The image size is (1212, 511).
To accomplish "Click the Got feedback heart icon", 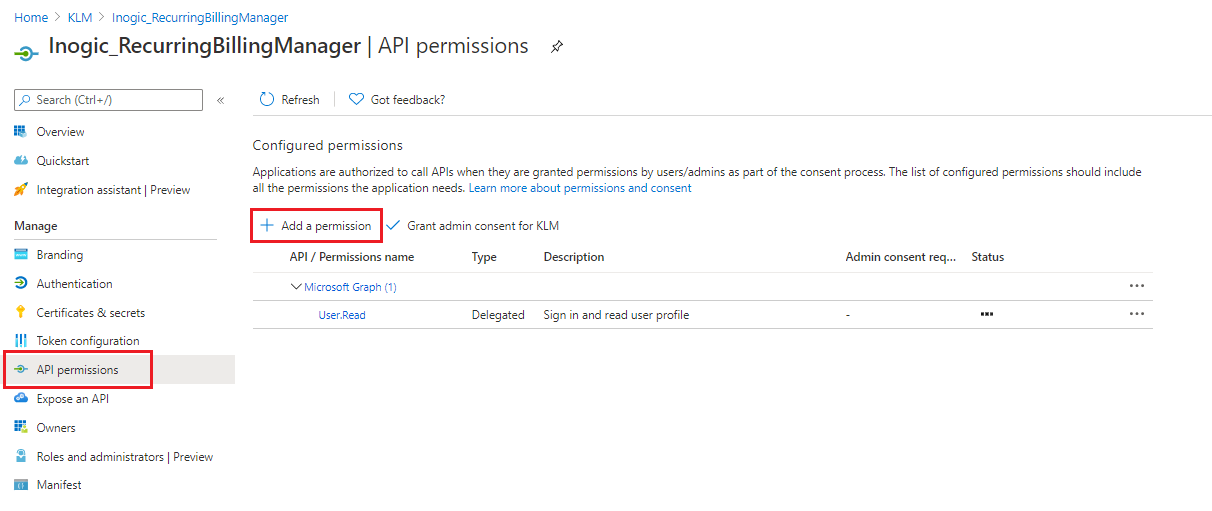I will (356, 99).
